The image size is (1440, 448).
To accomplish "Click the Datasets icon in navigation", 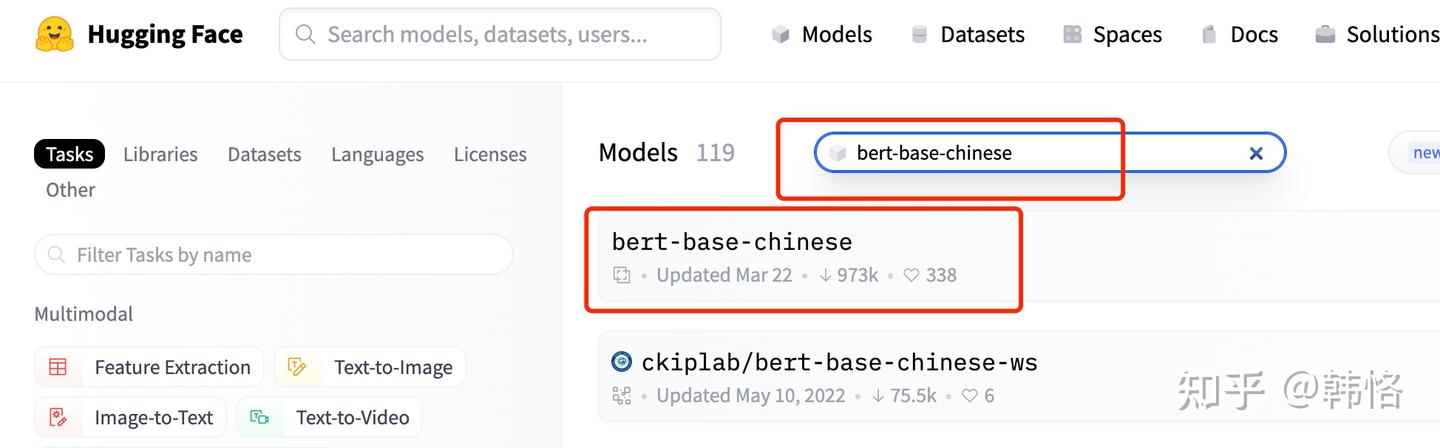I will coord(919,35).
